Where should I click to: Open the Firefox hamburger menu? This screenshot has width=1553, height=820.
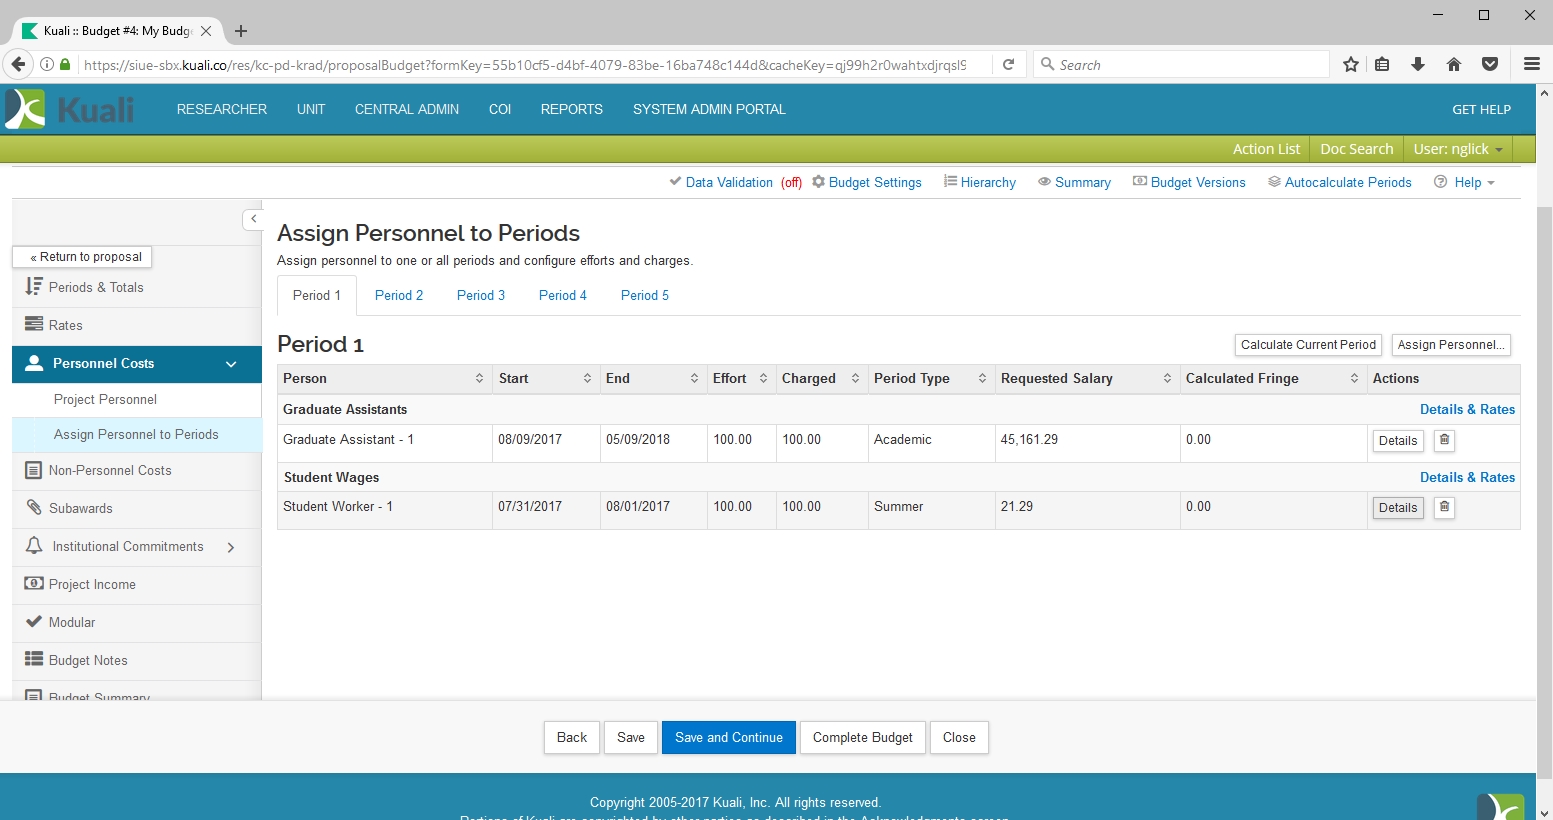1531,64
